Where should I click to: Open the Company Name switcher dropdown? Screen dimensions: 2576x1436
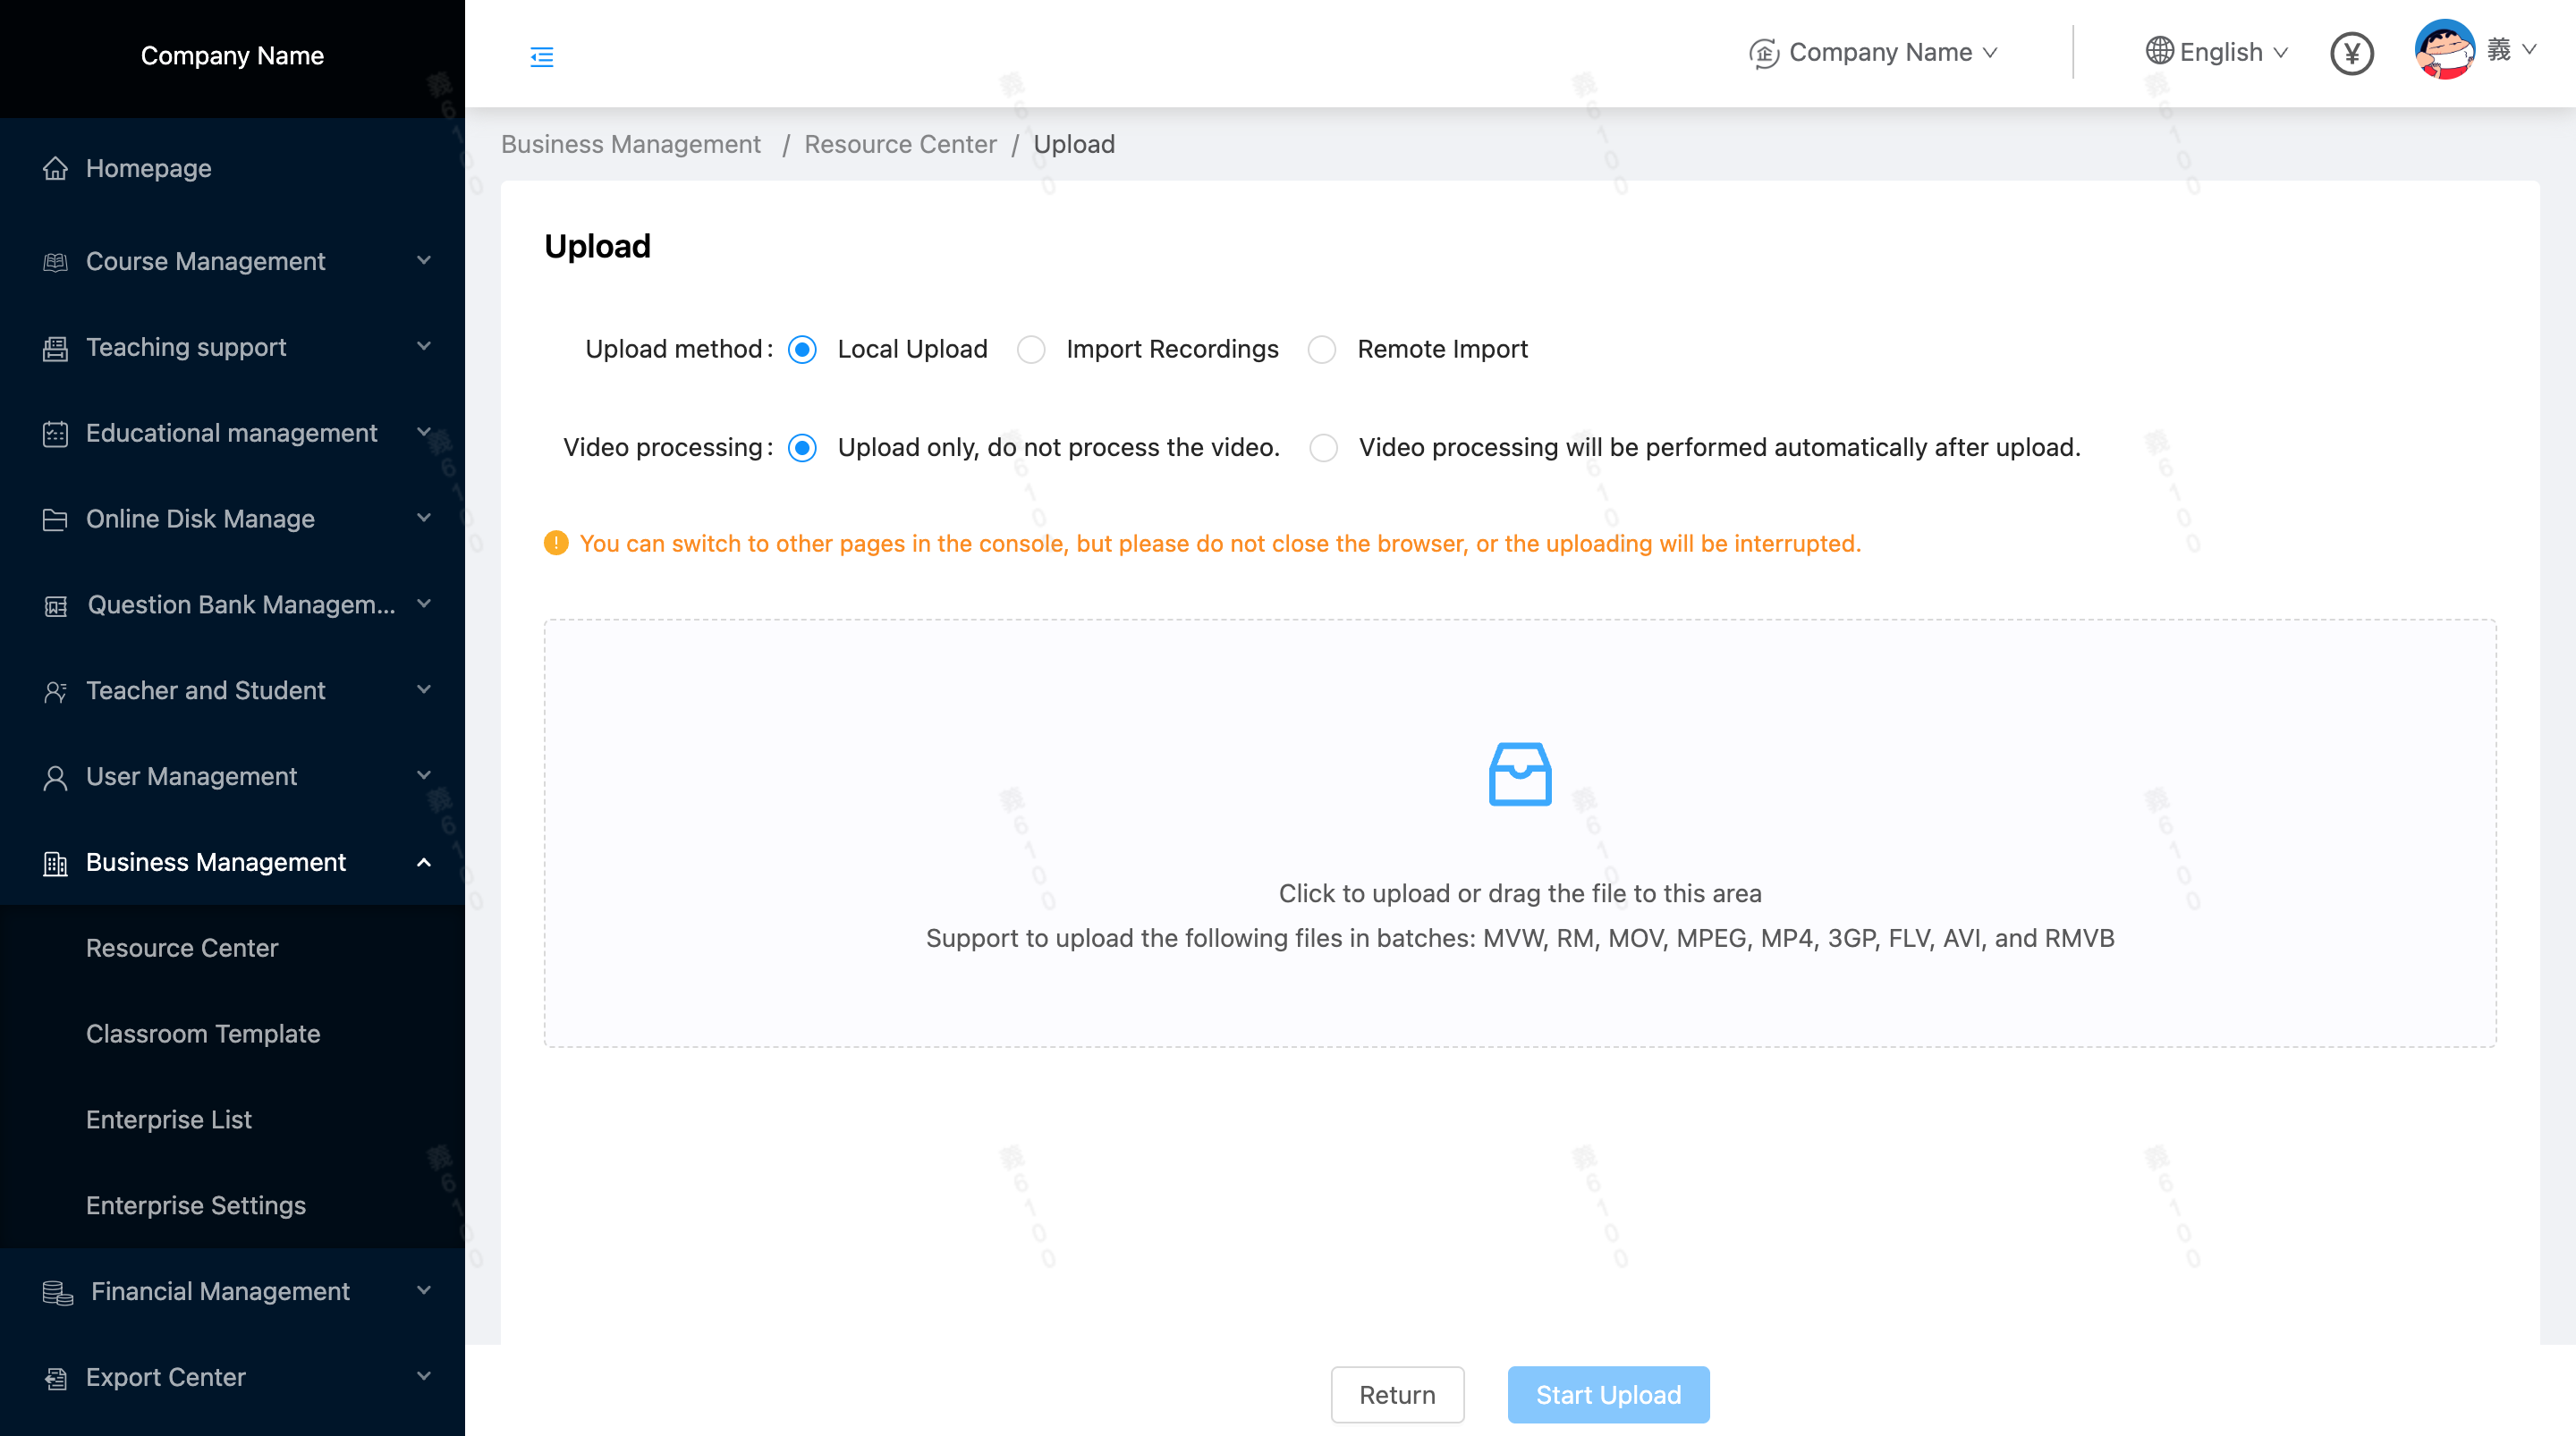pos(1873,52)
